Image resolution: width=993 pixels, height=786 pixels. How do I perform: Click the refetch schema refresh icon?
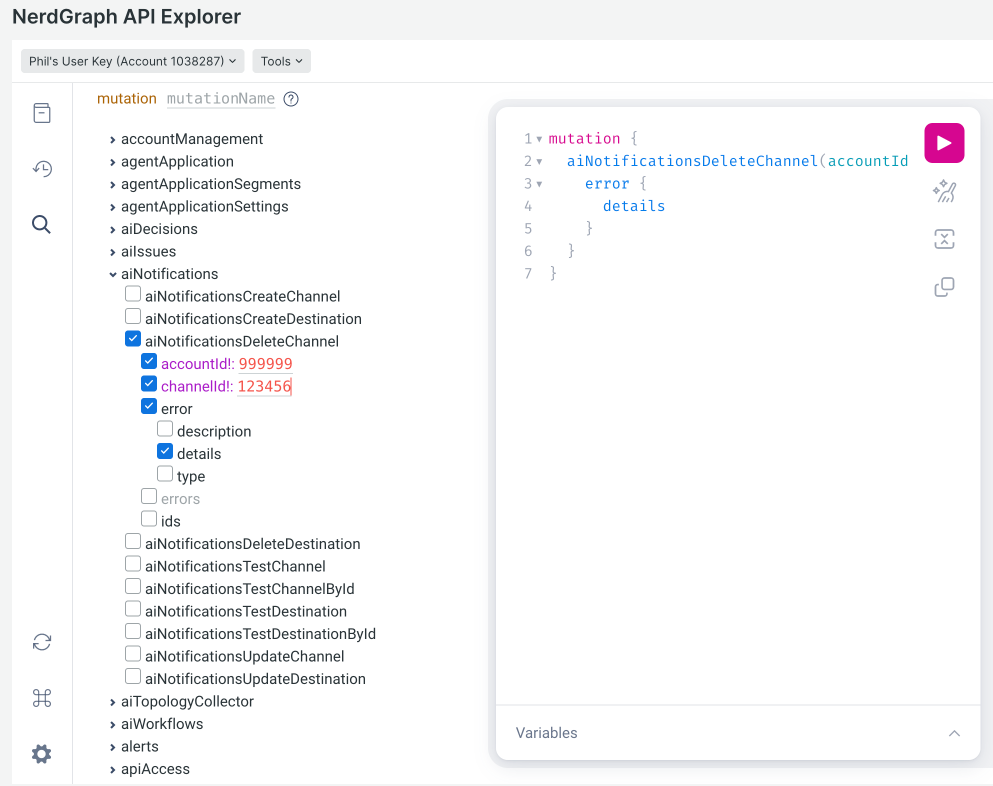click(x=41, y=642)
